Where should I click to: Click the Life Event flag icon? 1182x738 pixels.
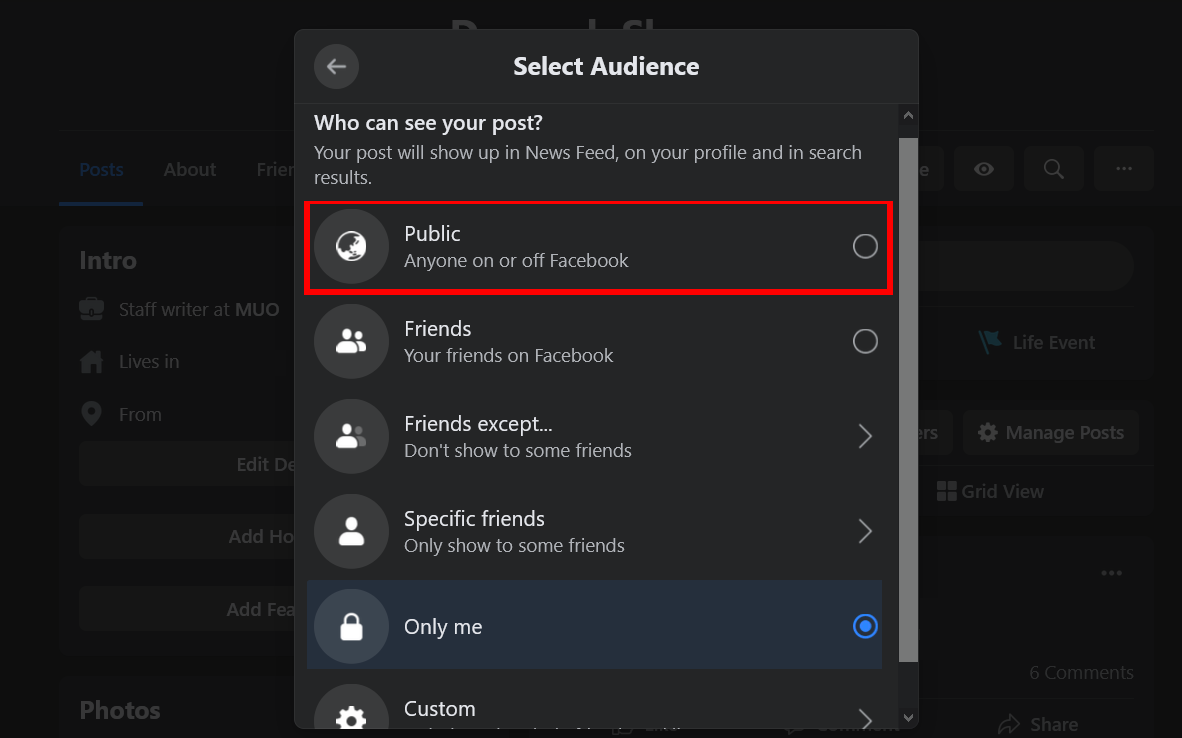pos(990,341)
